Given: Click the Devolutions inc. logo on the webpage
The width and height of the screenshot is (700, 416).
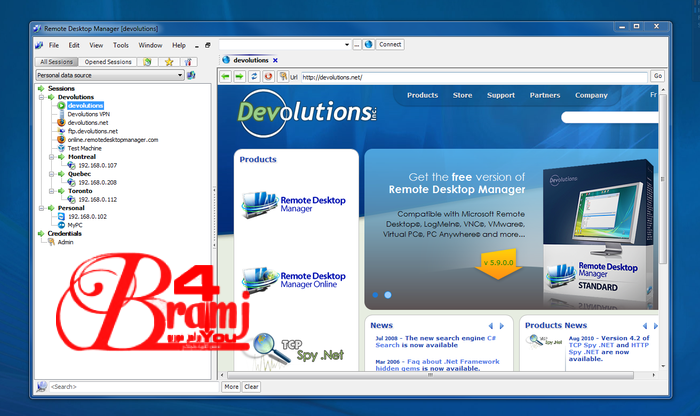Looking at the screenshot, I should 307,112.
